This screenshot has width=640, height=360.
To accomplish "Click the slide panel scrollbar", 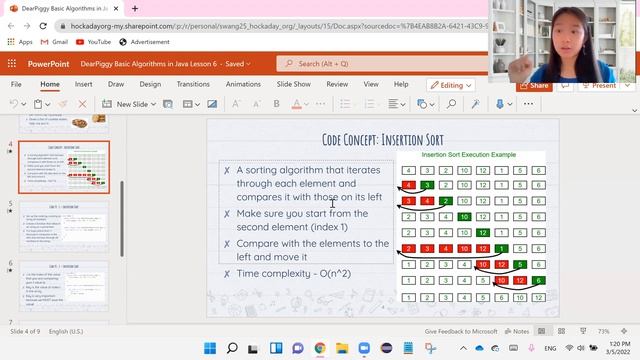I will pyautogui.click(x=122, y=218).
